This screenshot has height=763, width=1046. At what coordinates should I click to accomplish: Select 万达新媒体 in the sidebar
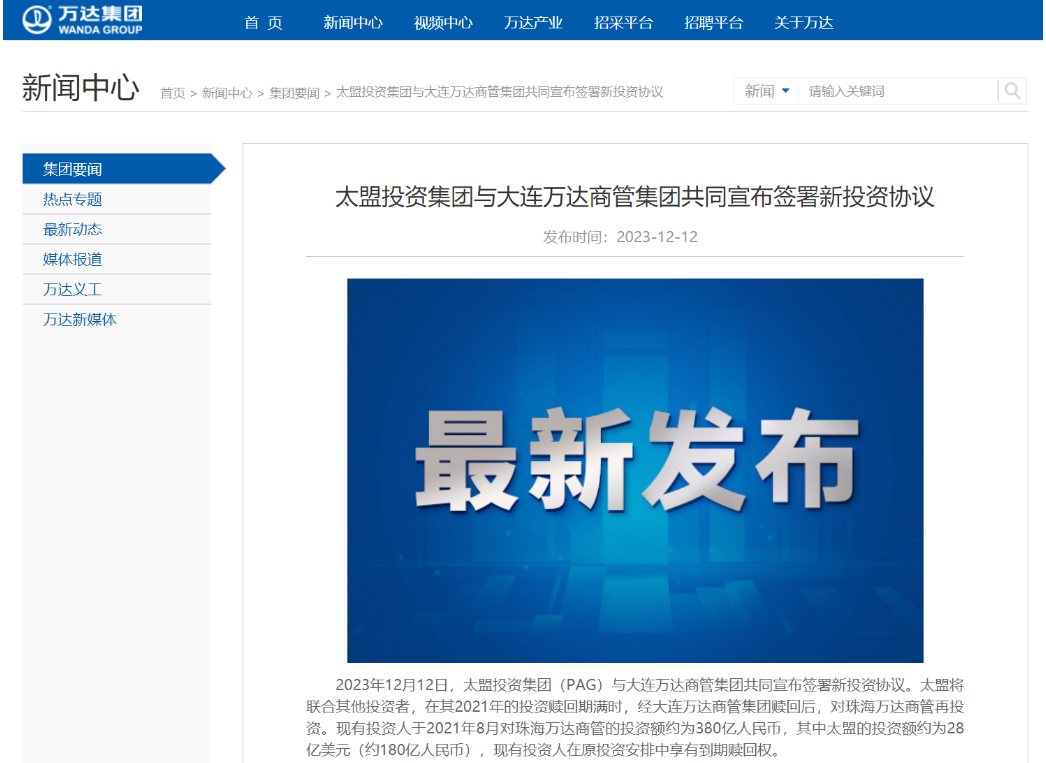pos(117,319)
